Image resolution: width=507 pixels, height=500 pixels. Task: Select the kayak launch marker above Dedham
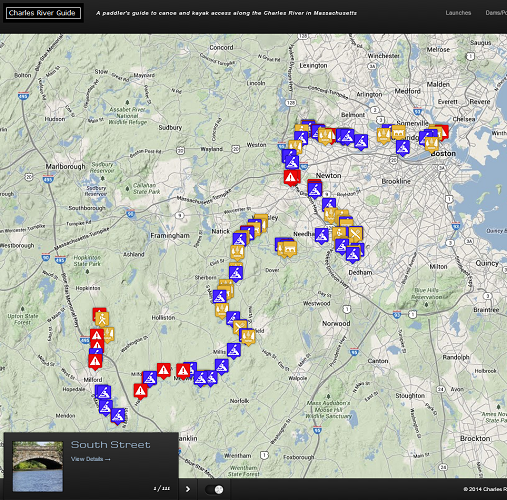pos(353,254)
